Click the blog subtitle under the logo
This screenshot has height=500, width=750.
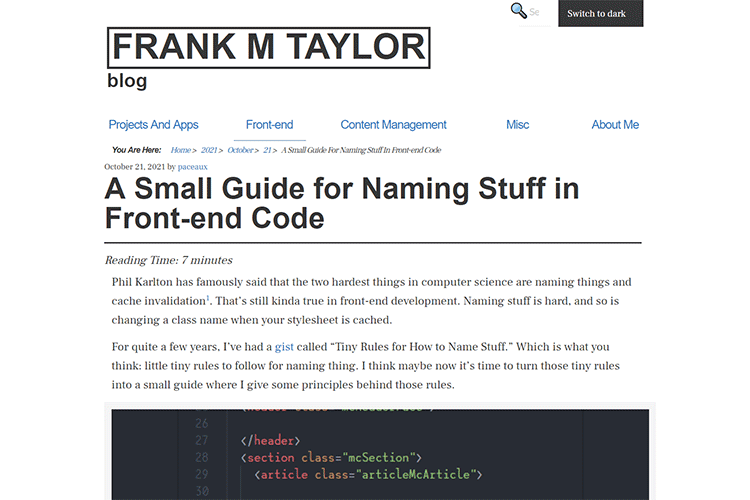tap(127, 82)
